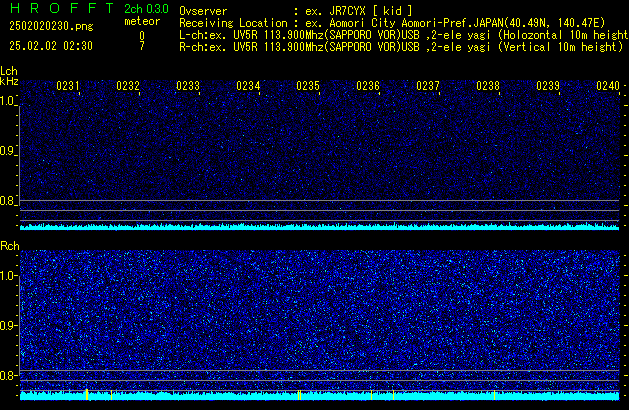The width and height of the screenshot is (629, 410).
Task: Click the 0239 time tick label
Action: (x=548, y=86)
